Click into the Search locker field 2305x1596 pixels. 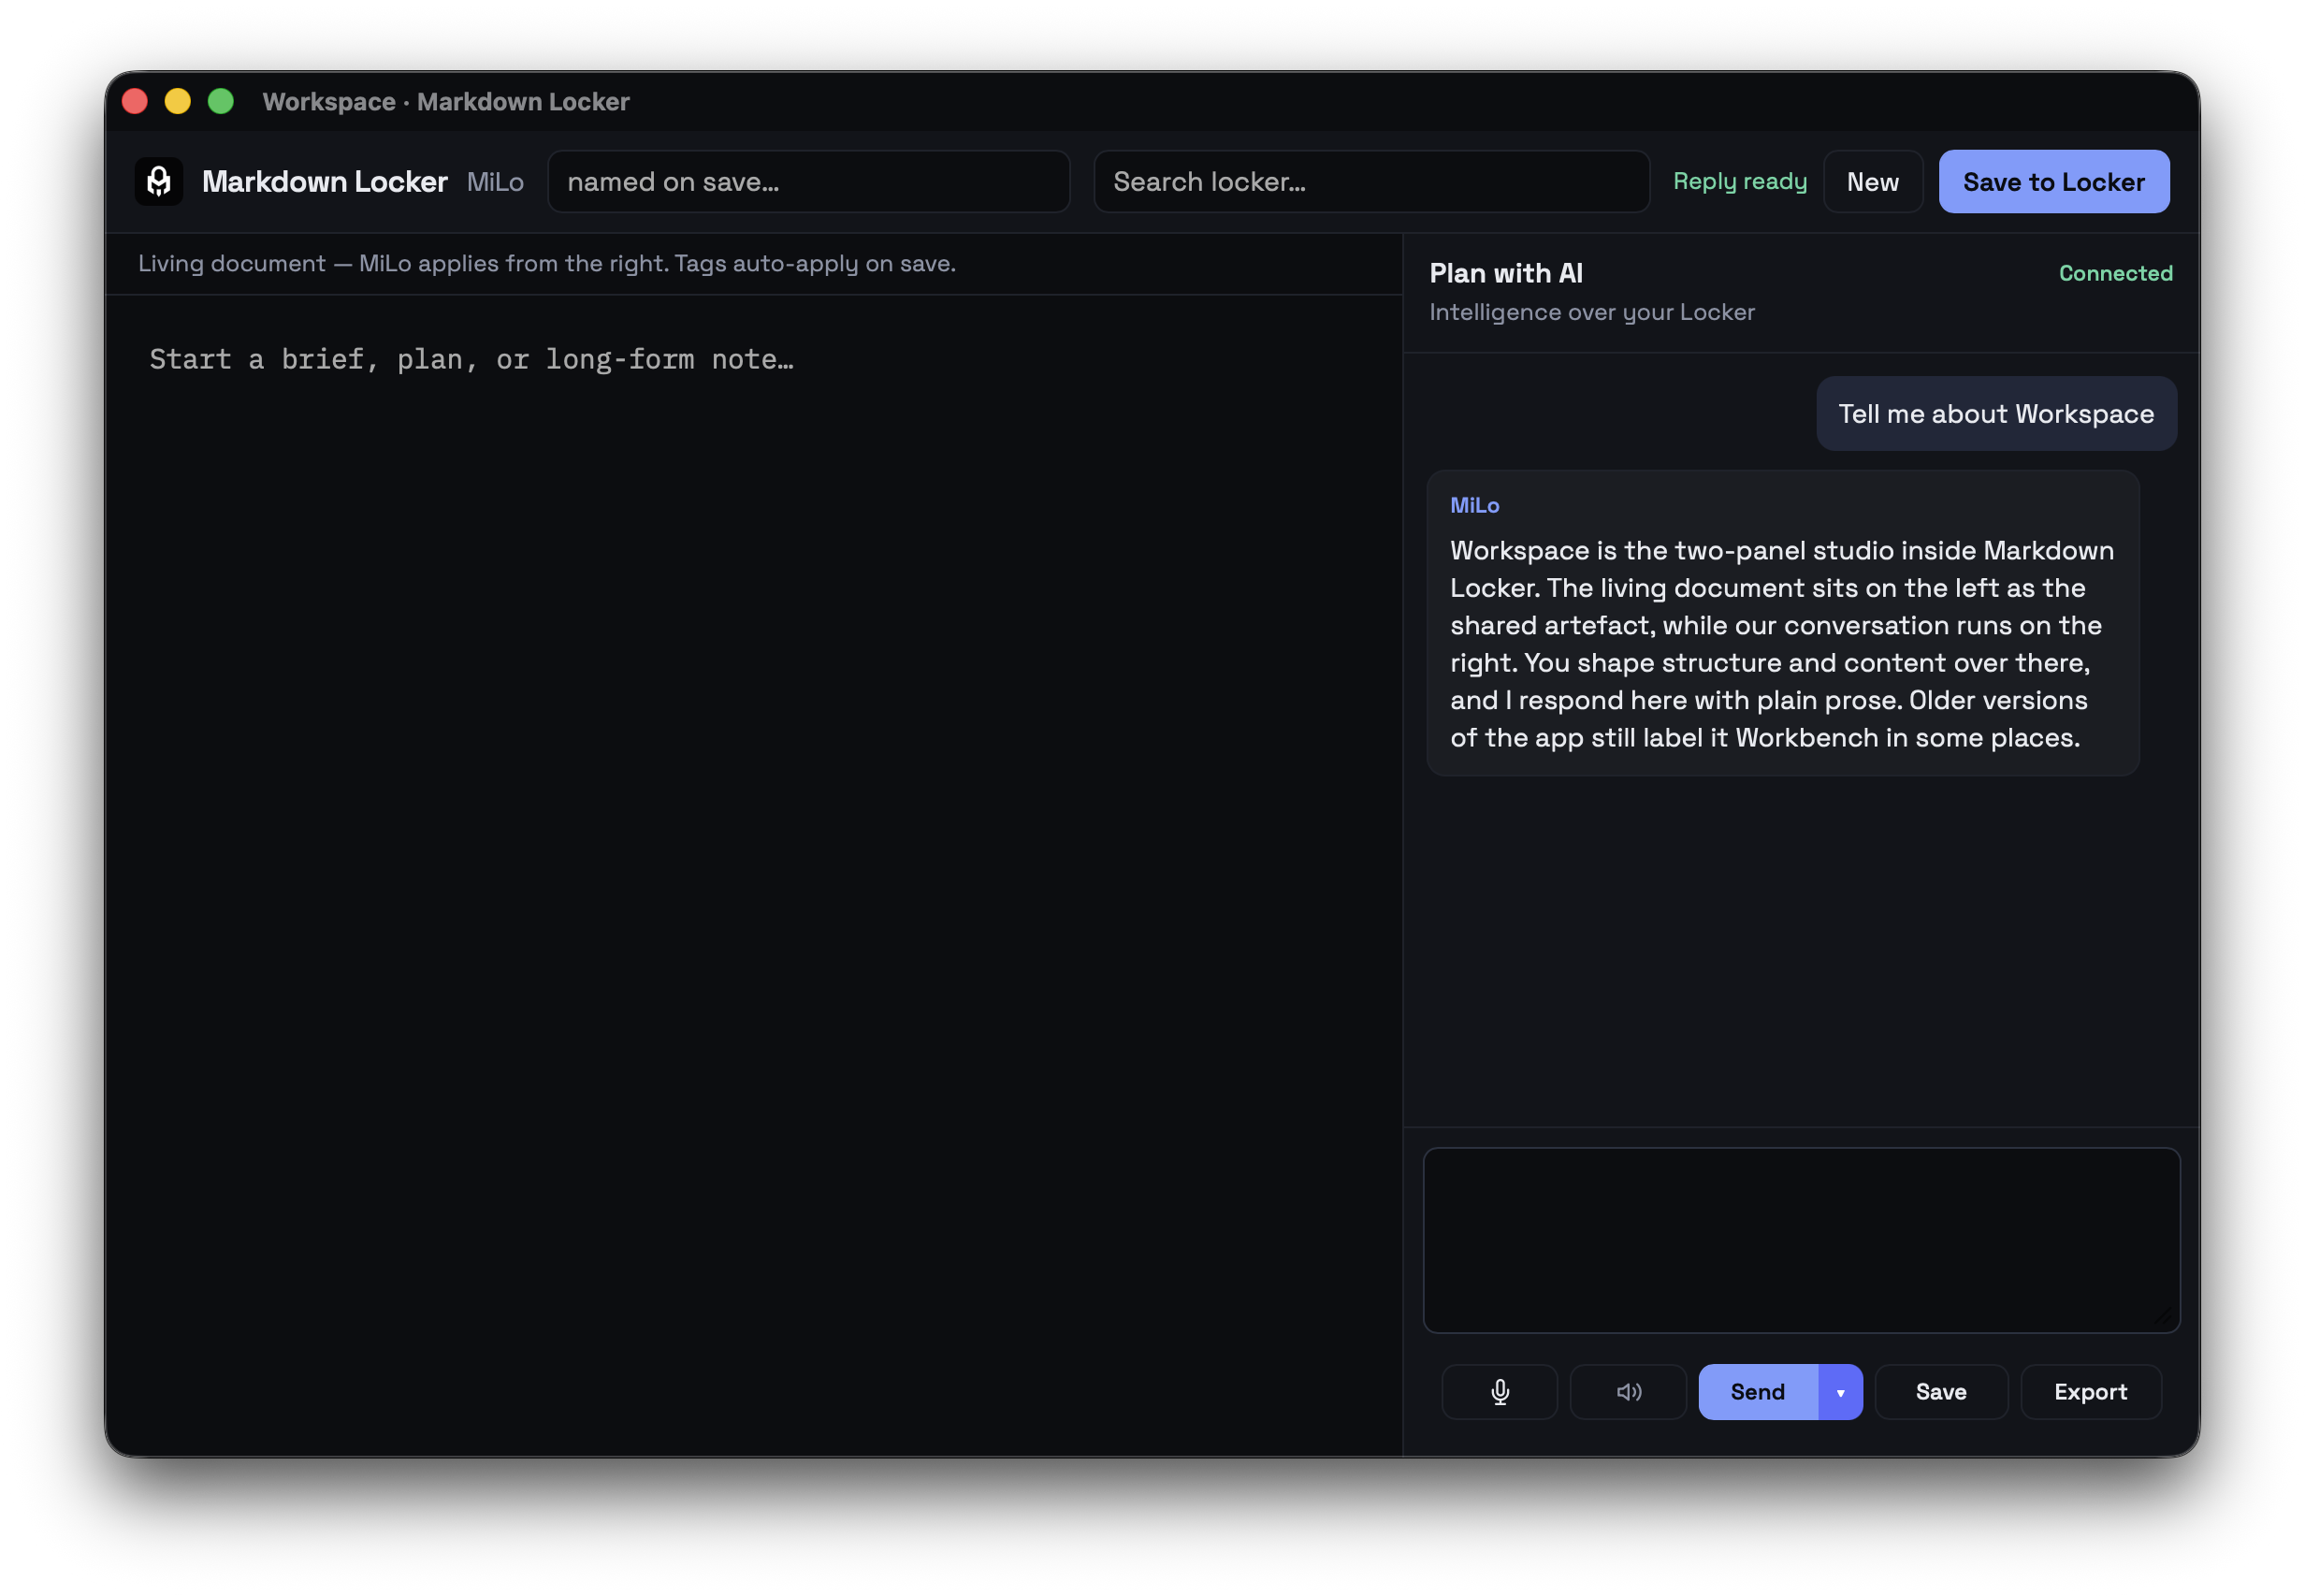click(1371, 182)
